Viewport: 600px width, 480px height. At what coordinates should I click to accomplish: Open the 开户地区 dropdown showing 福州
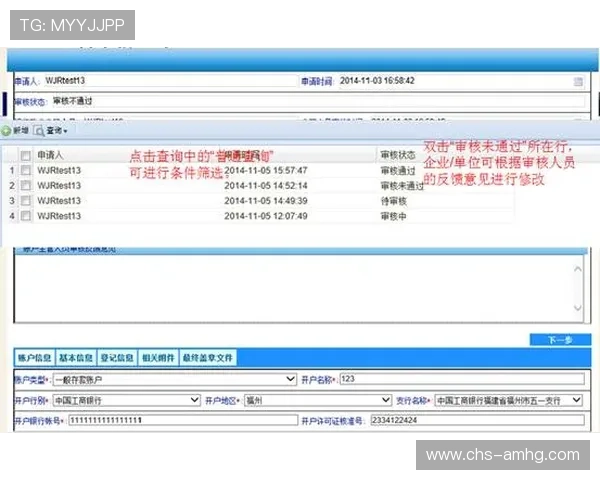(x=318, y=400)
